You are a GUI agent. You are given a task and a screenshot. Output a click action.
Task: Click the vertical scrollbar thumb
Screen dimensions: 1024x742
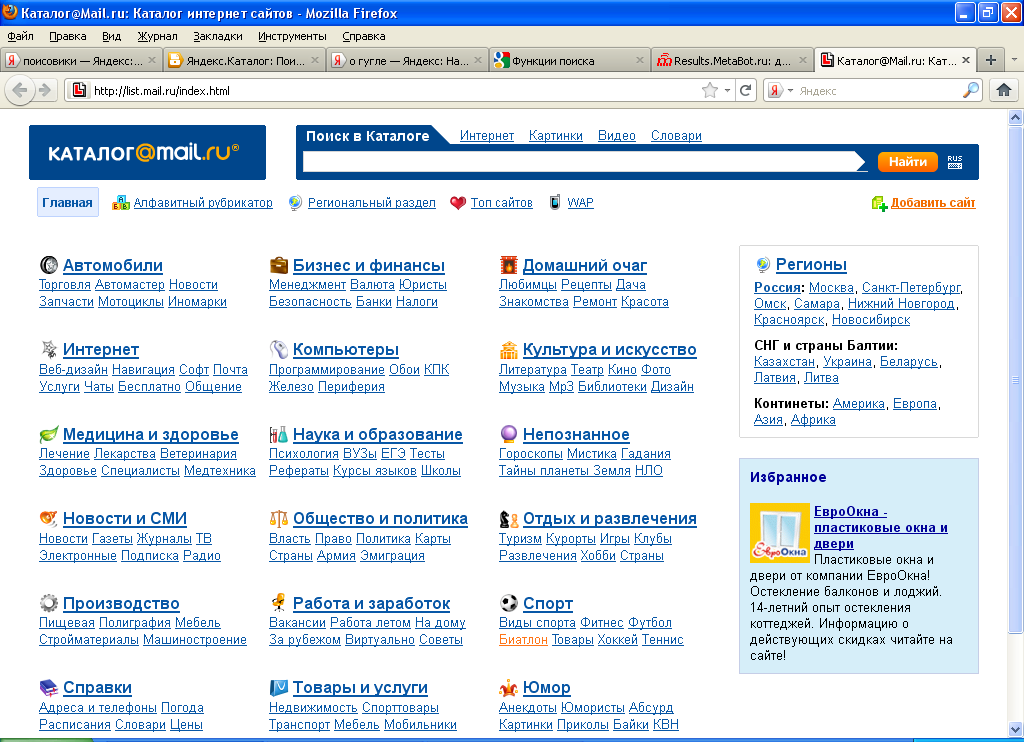click(1015, 379)
